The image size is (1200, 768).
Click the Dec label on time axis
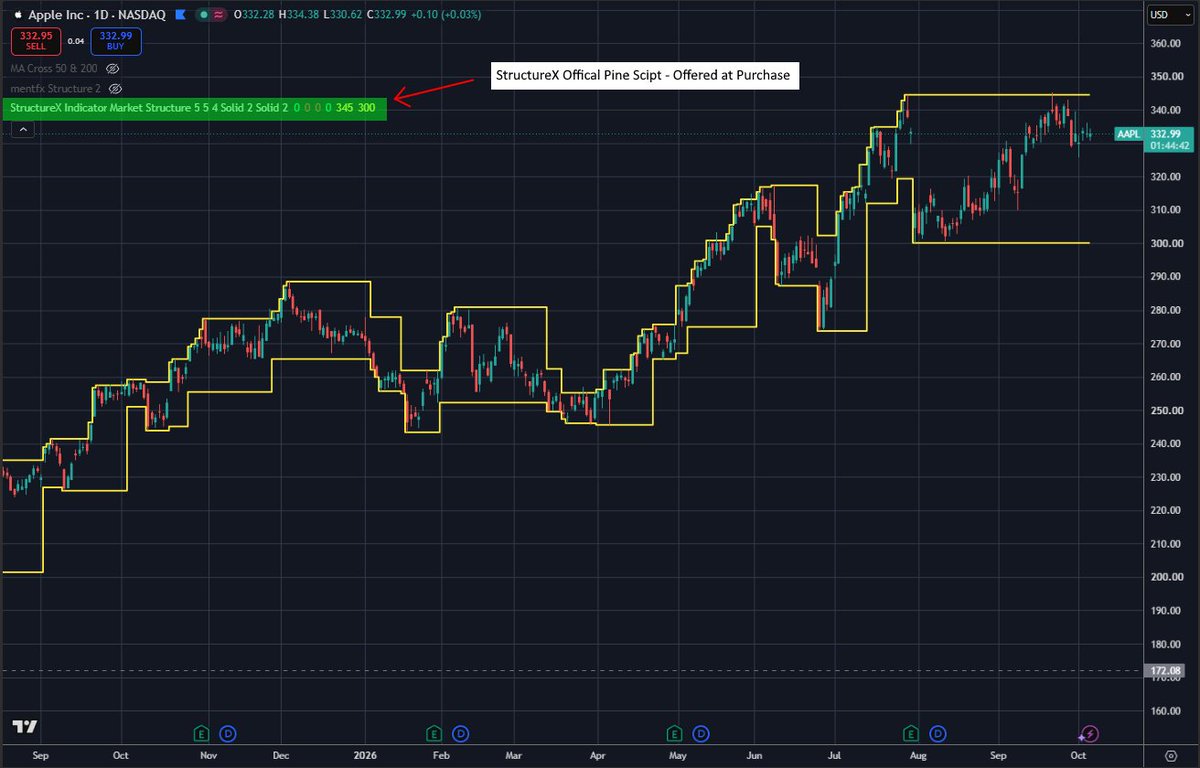pos(281,756)
